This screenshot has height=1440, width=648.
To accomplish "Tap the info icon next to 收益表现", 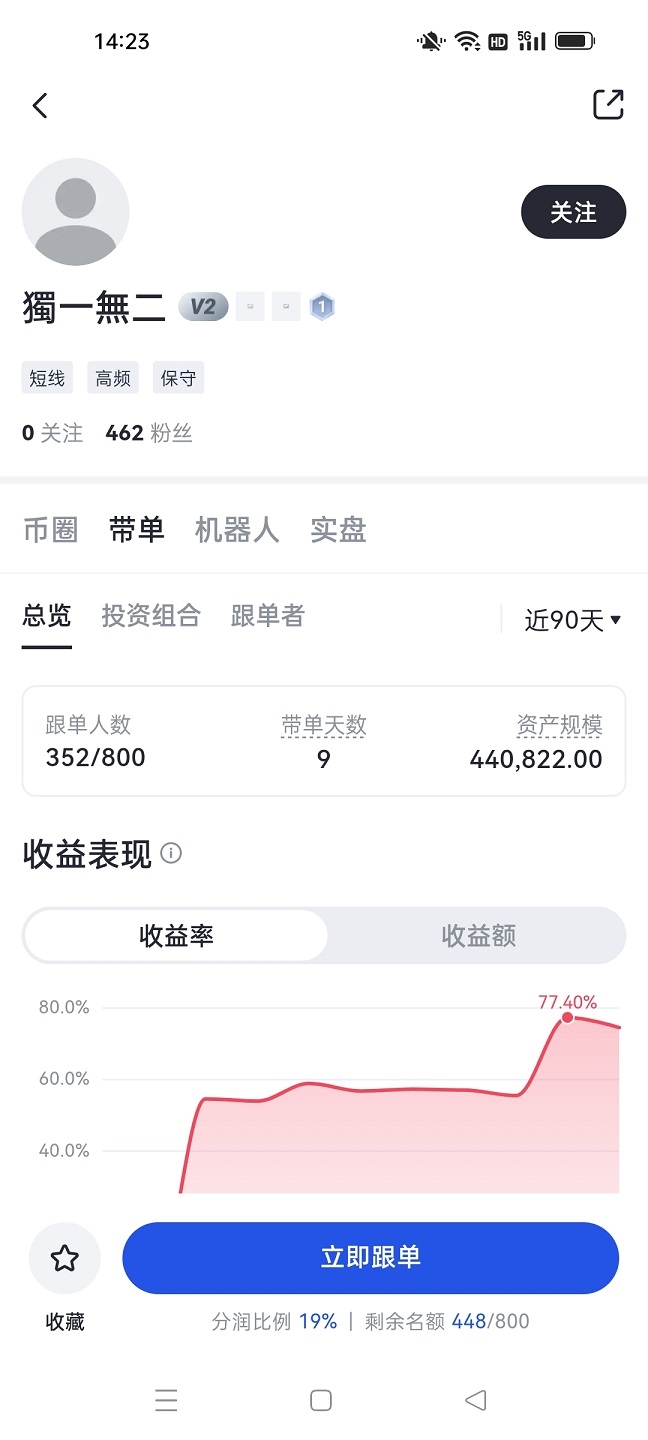I will (x=171, y=854).
